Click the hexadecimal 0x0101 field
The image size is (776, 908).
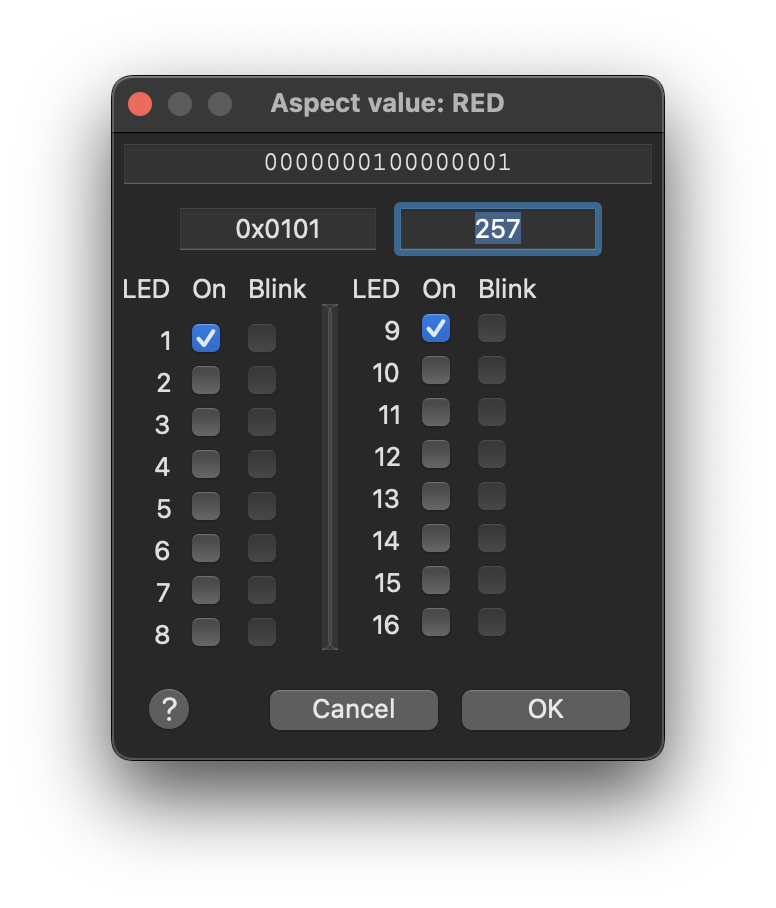point(278,229)
